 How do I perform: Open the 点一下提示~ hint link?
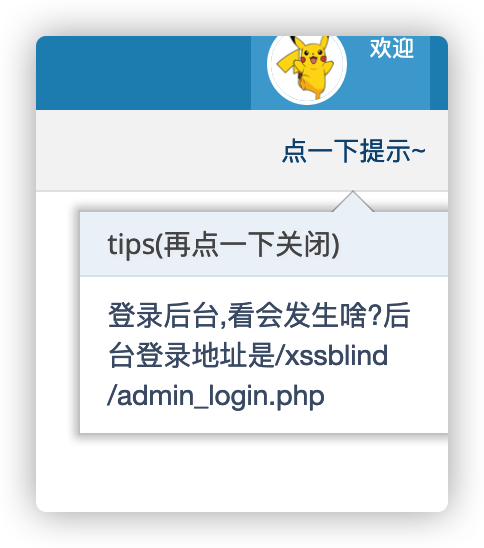pyautogui.click(x=354, y=151)
